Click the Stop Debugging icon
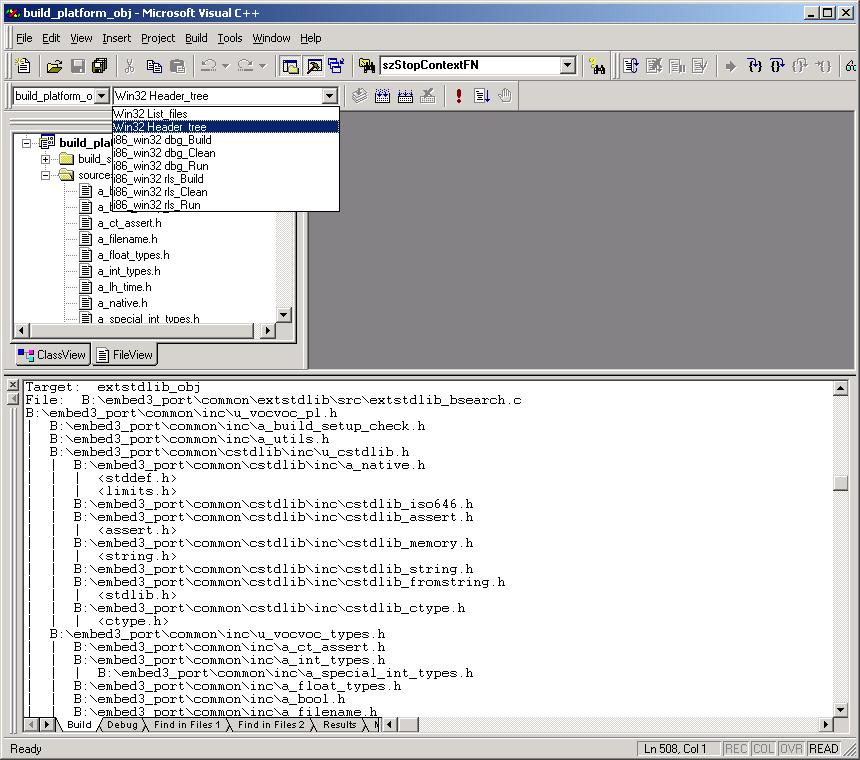Viewport: 860px width, 760px height. (654, 66)
